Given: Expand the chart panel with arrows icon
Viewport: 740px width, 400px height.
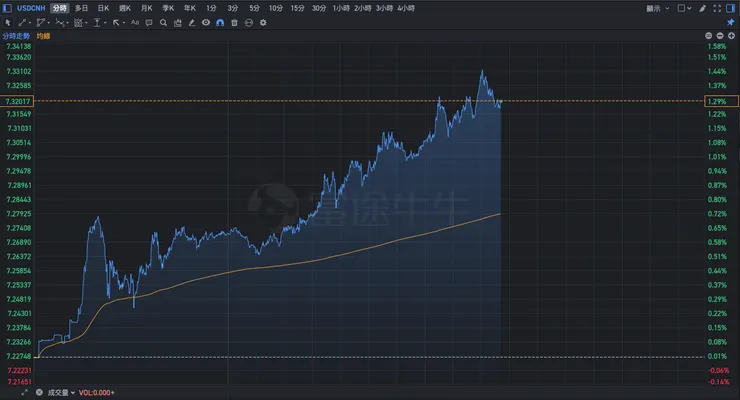Looking at the screenshot, I should point(24,392).
